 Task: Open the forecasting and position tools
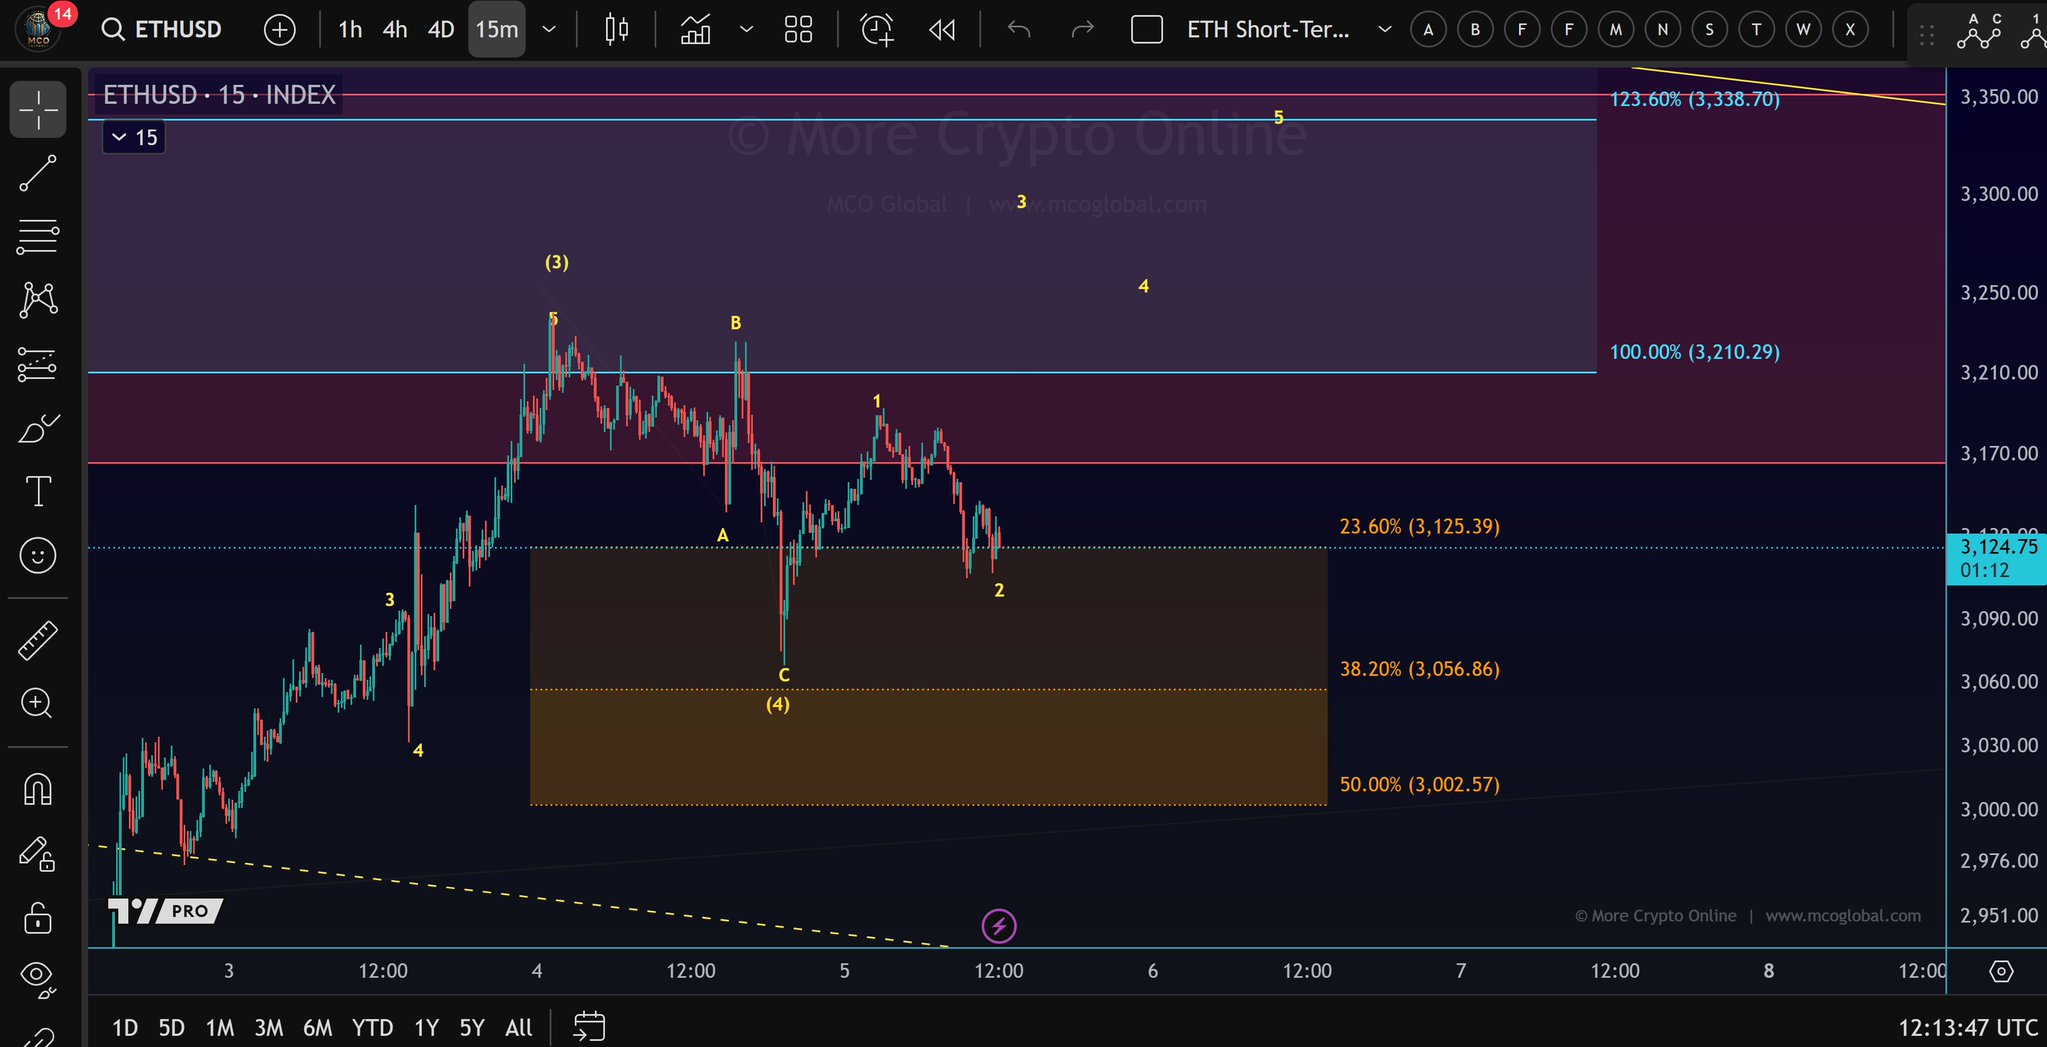click(38, 364)
